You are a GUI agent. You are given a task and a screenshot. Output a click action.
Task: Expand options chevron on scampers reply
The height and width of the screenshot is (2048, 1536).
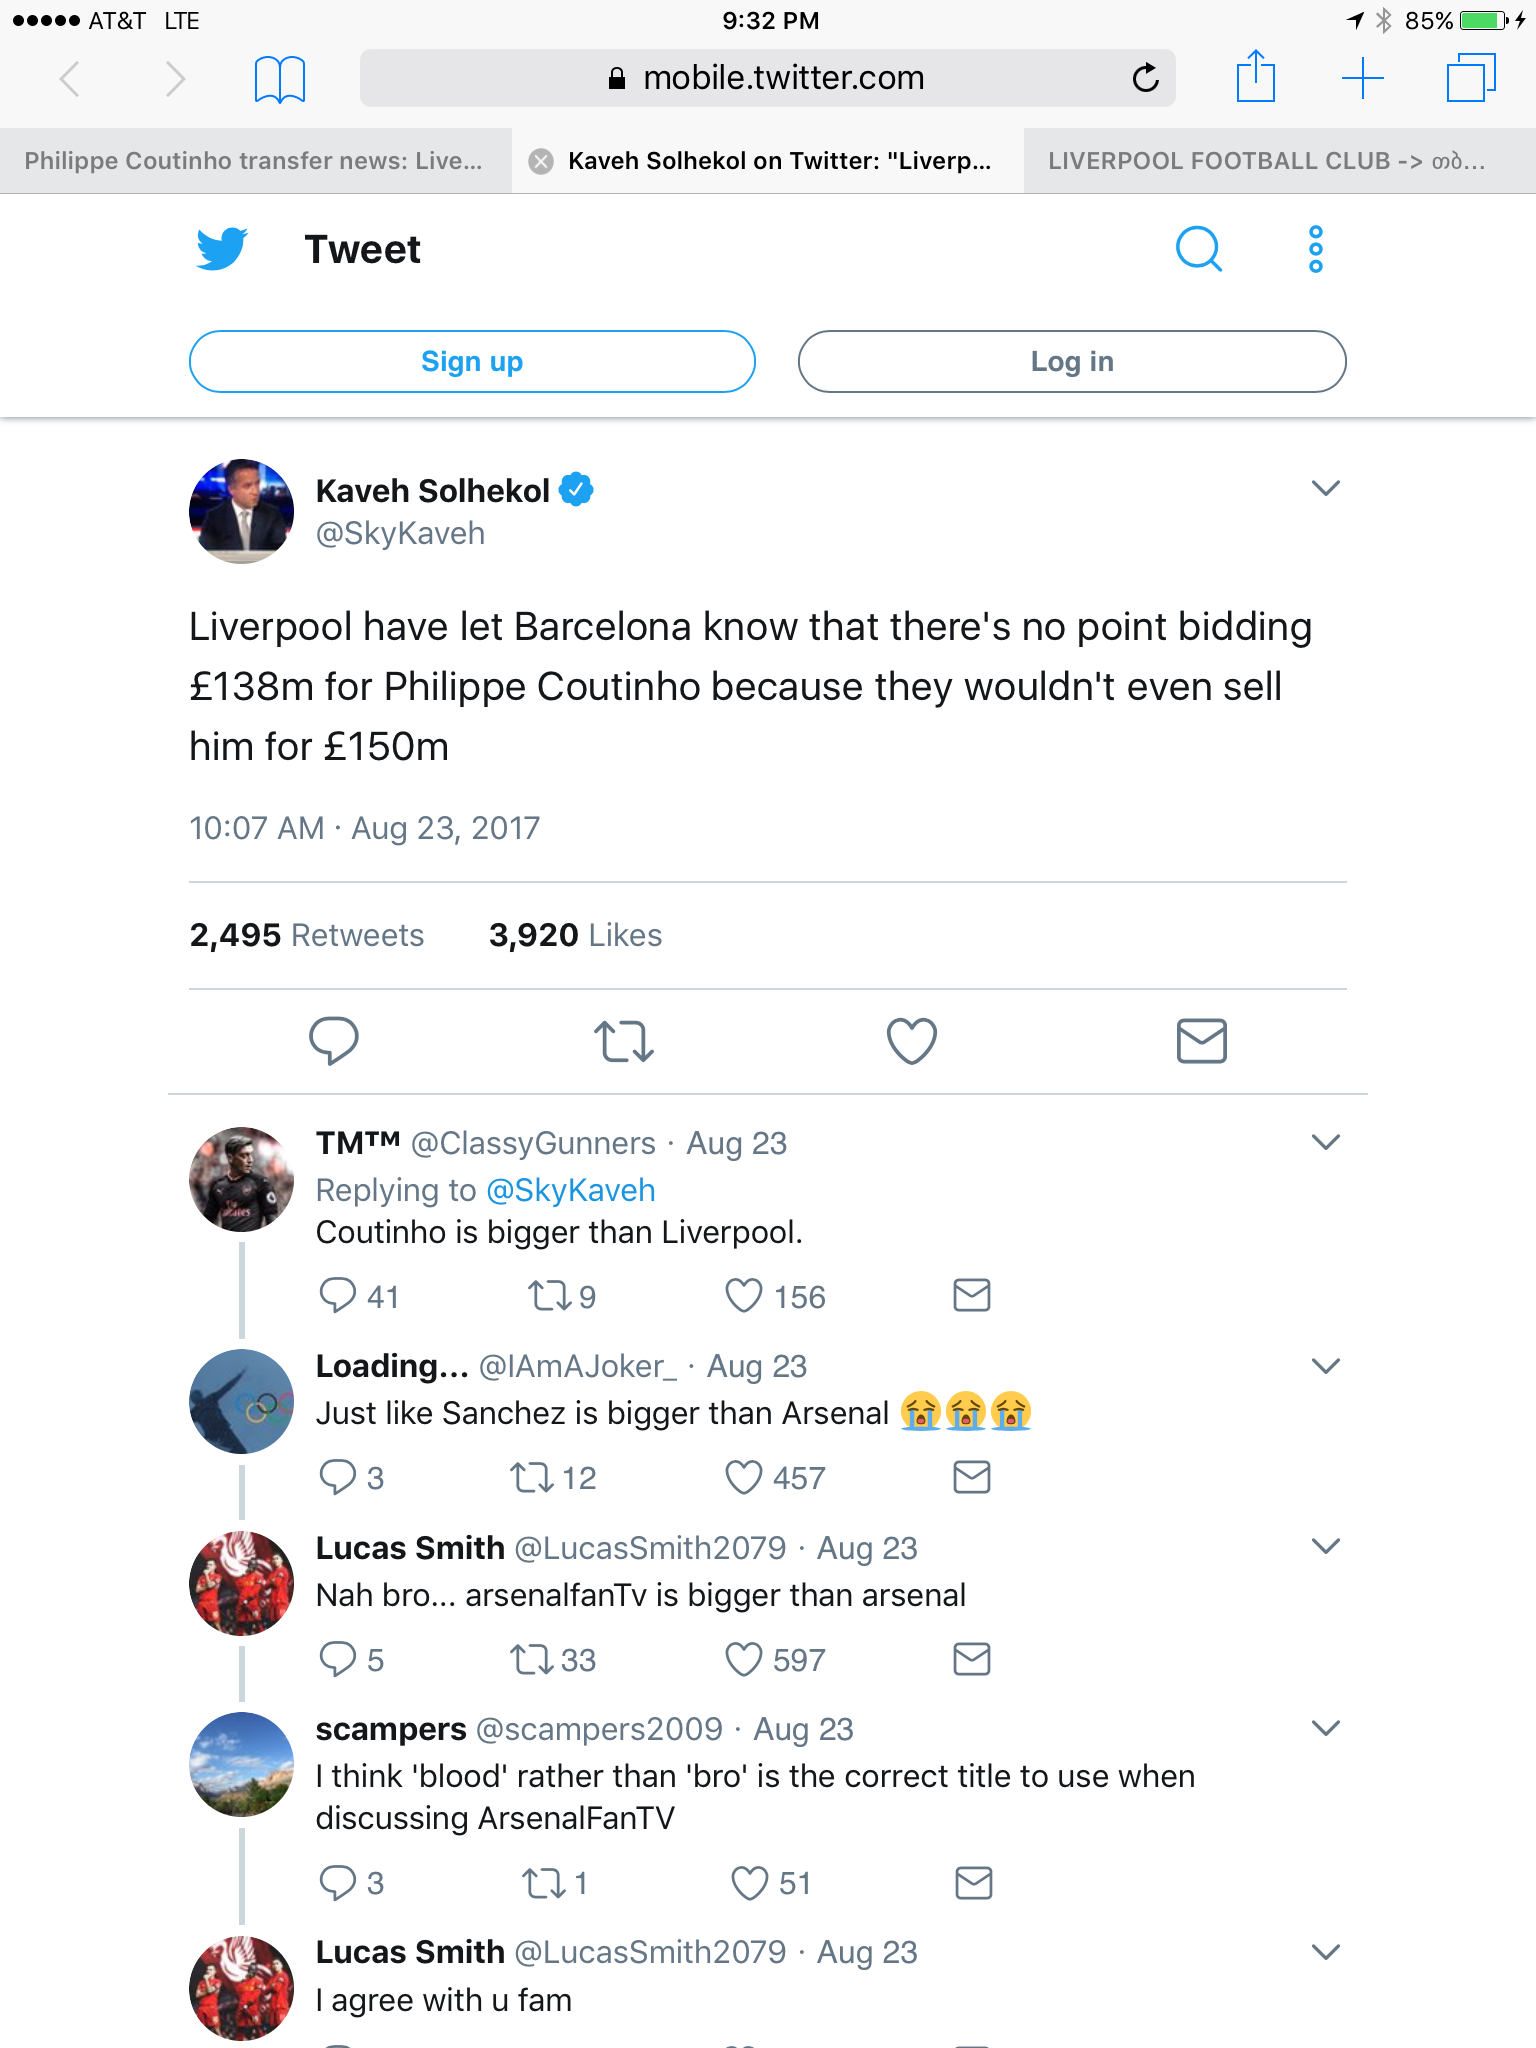[x=1325, y=1729]
